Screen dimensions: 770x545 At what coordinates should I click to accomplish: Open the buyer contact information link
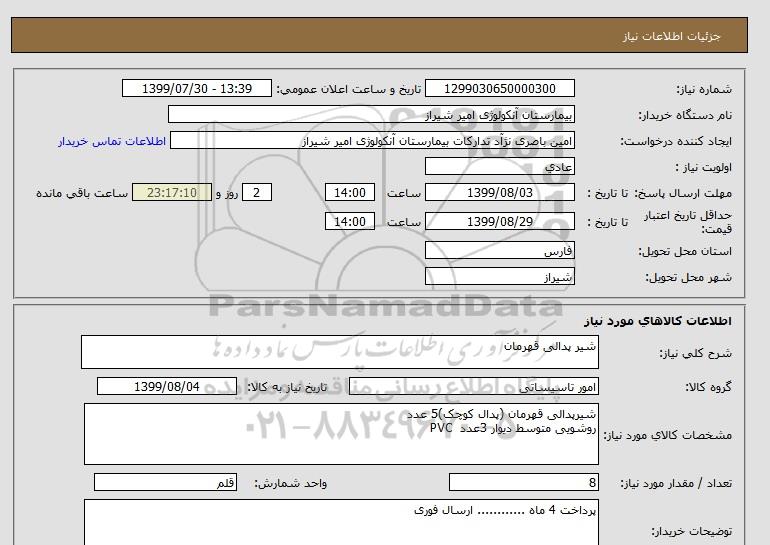[x=112, y=141]
